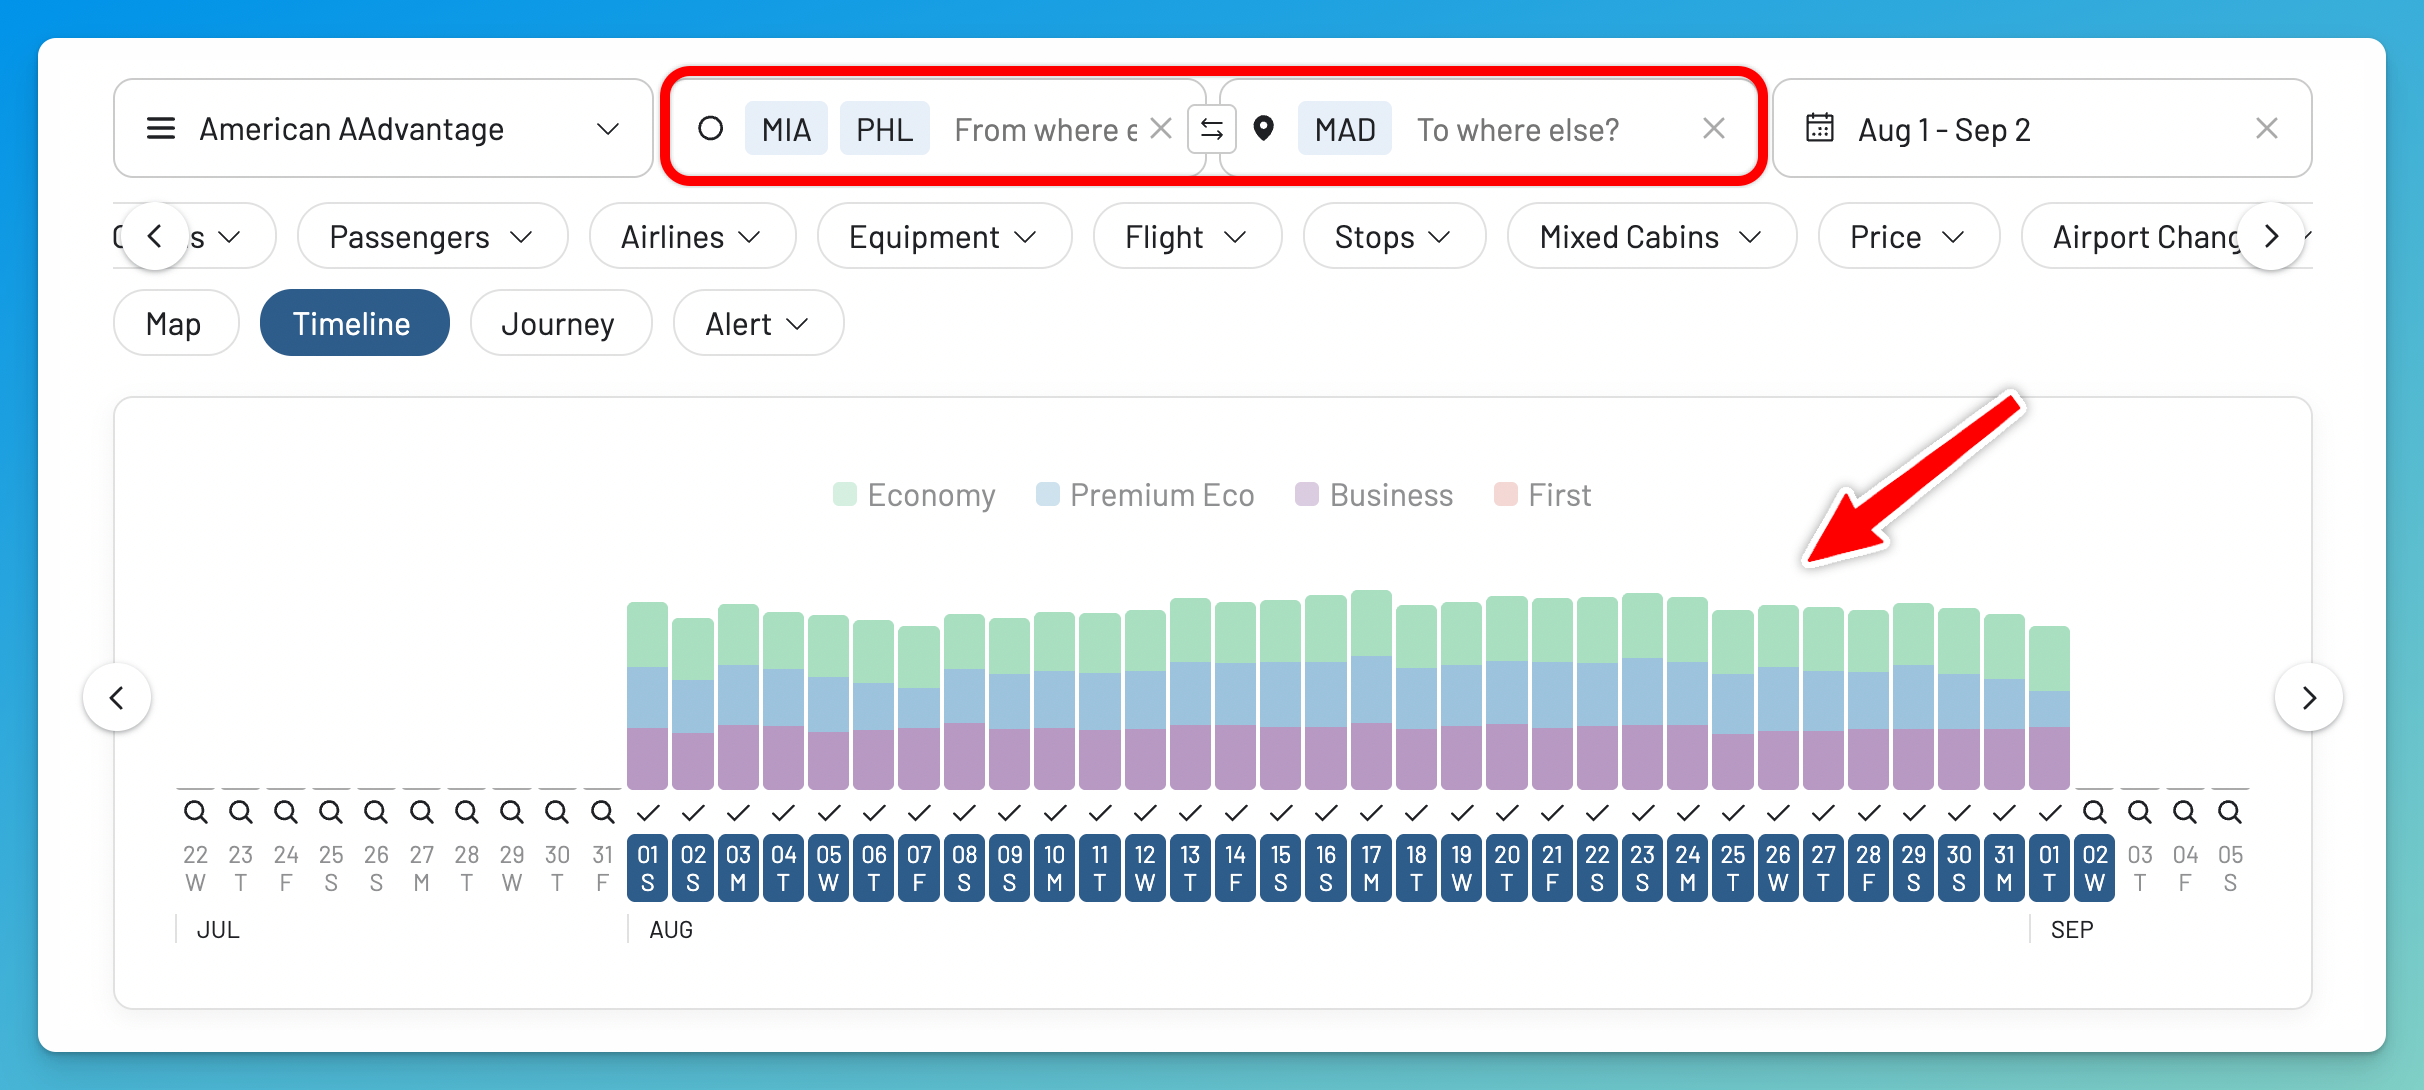Search availability for Sep 03 magnifier
The height and width of the screenshot is (1090, 2424).
(x=2140, y=812)
